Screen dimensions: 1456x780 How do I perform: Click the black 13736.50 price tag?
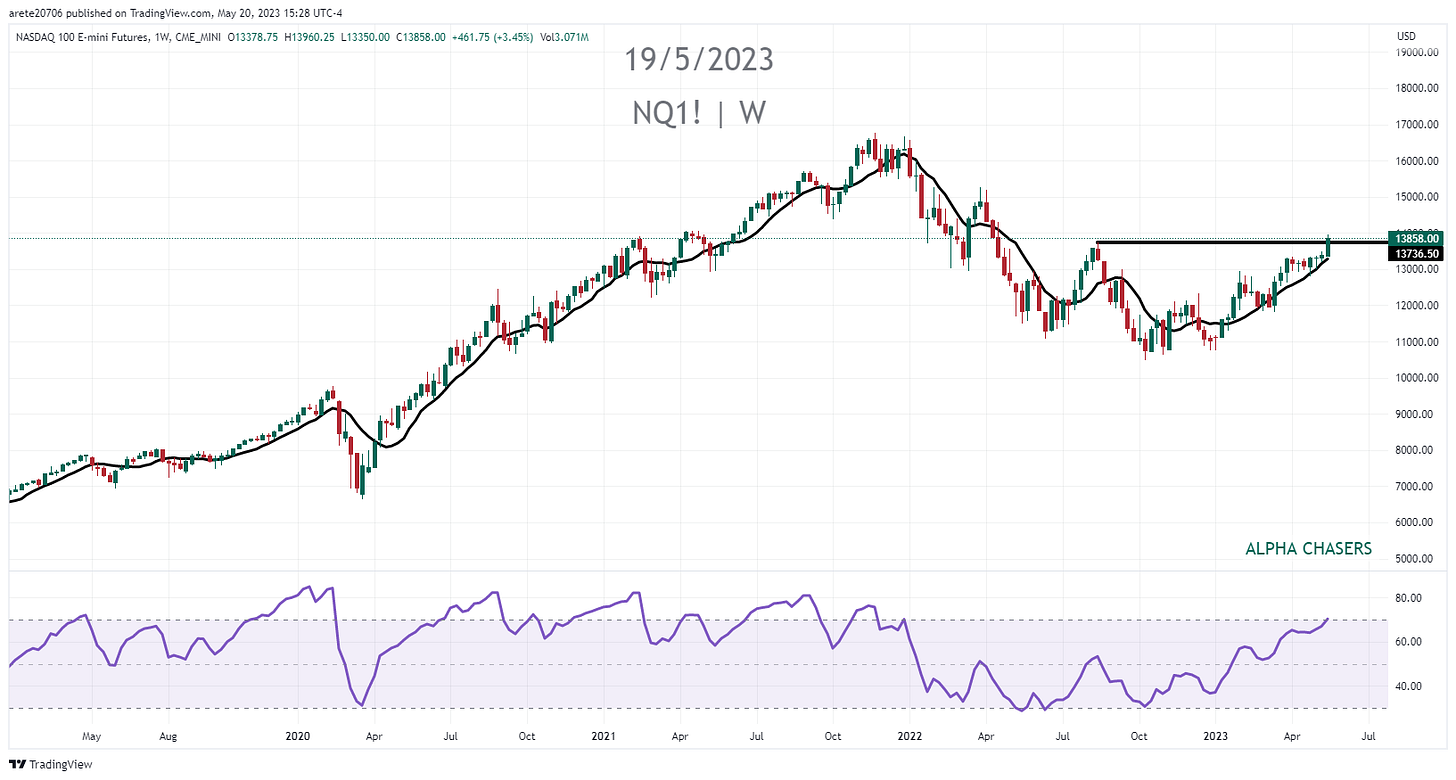pos(1414,254)
